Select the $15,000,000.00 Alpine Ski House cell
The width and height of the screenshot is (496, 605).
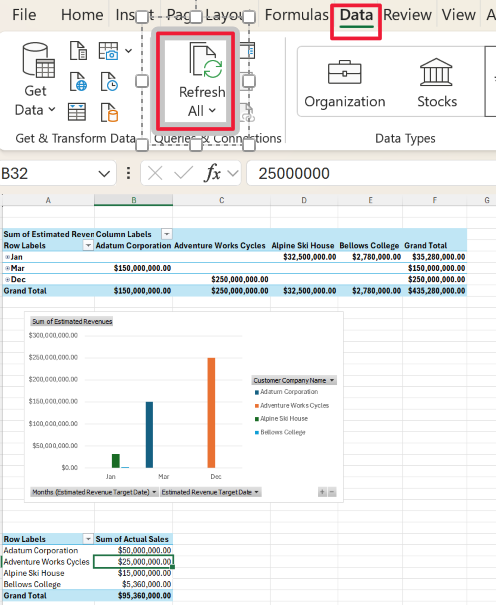(x=133, y=573)
